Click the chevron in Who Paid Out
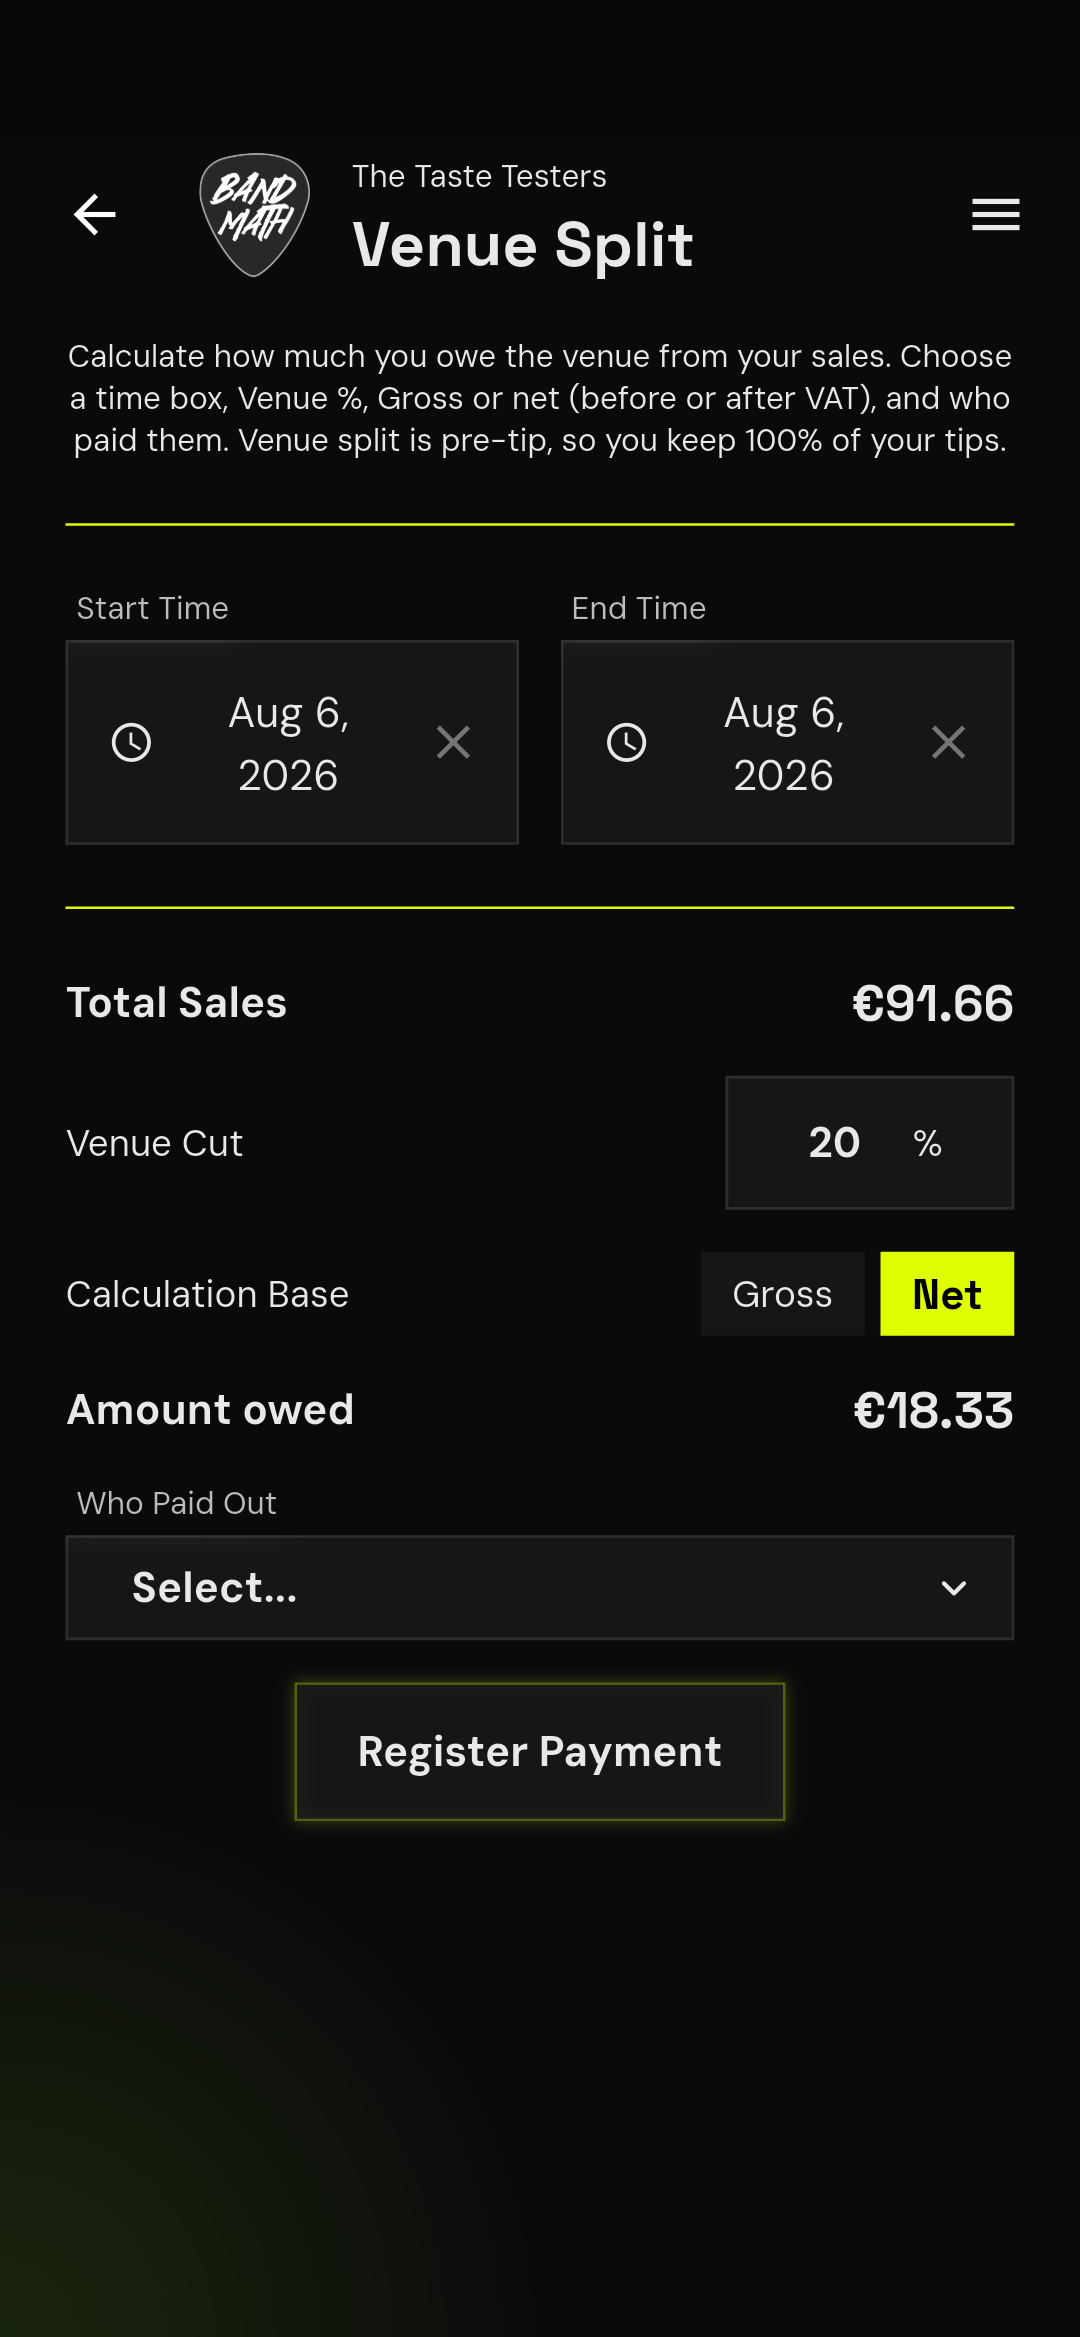Screen dimensions: 1080x2337 954,1588
